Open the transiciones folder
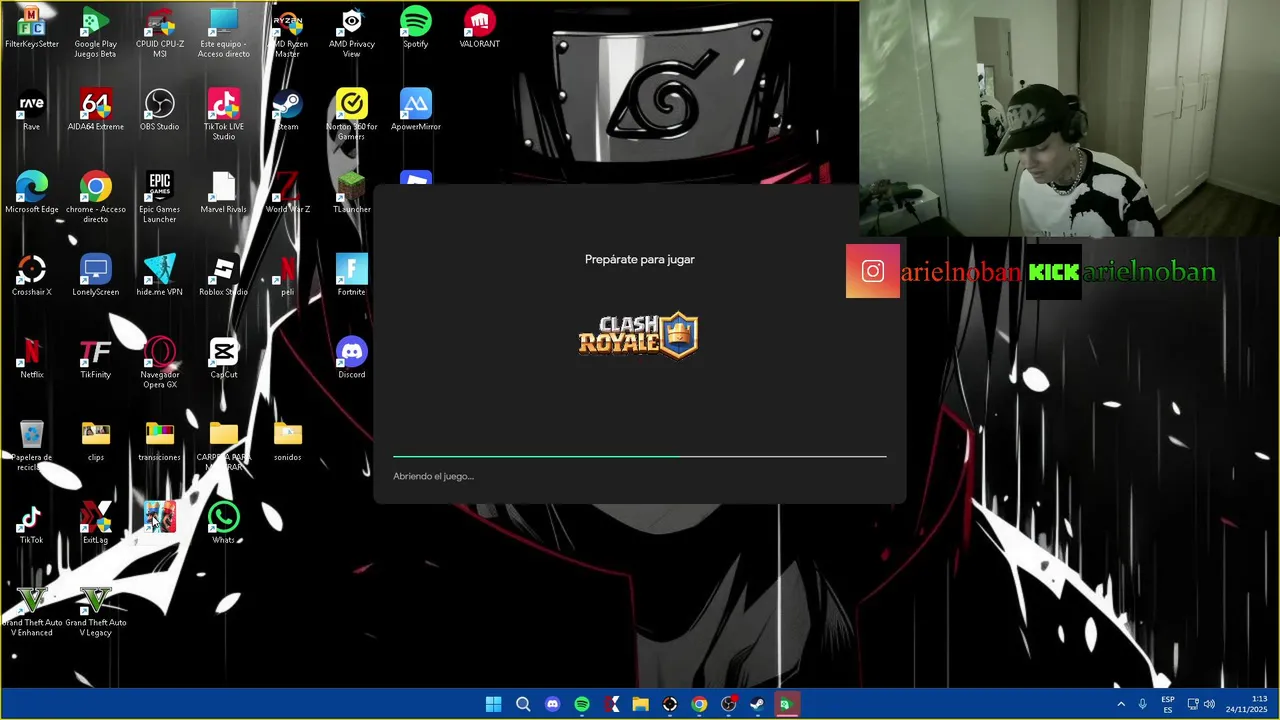This screenshot has width=1280, height=720. coord(159,441)
